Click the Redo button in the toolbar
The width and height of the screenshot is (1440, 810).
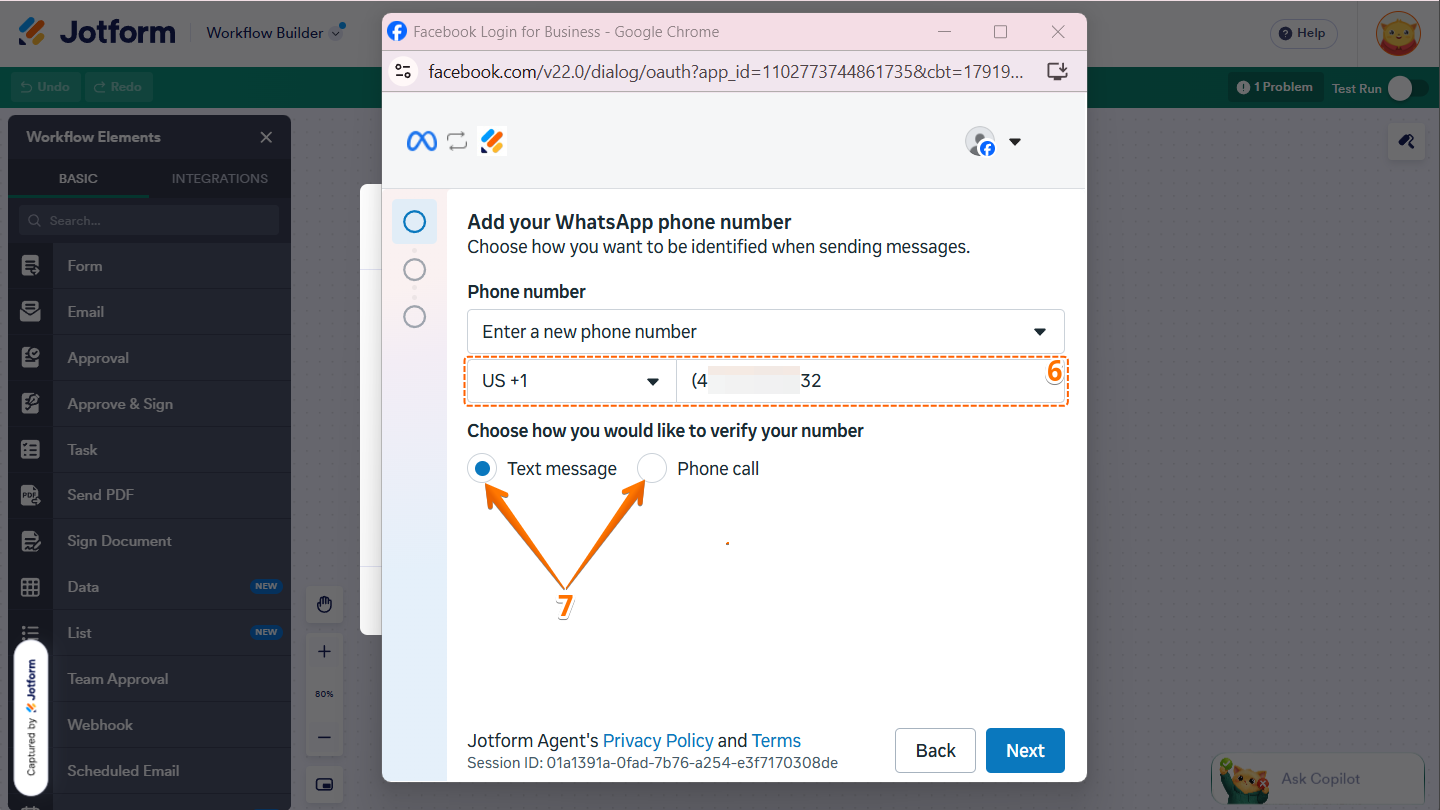click(118, 87)
